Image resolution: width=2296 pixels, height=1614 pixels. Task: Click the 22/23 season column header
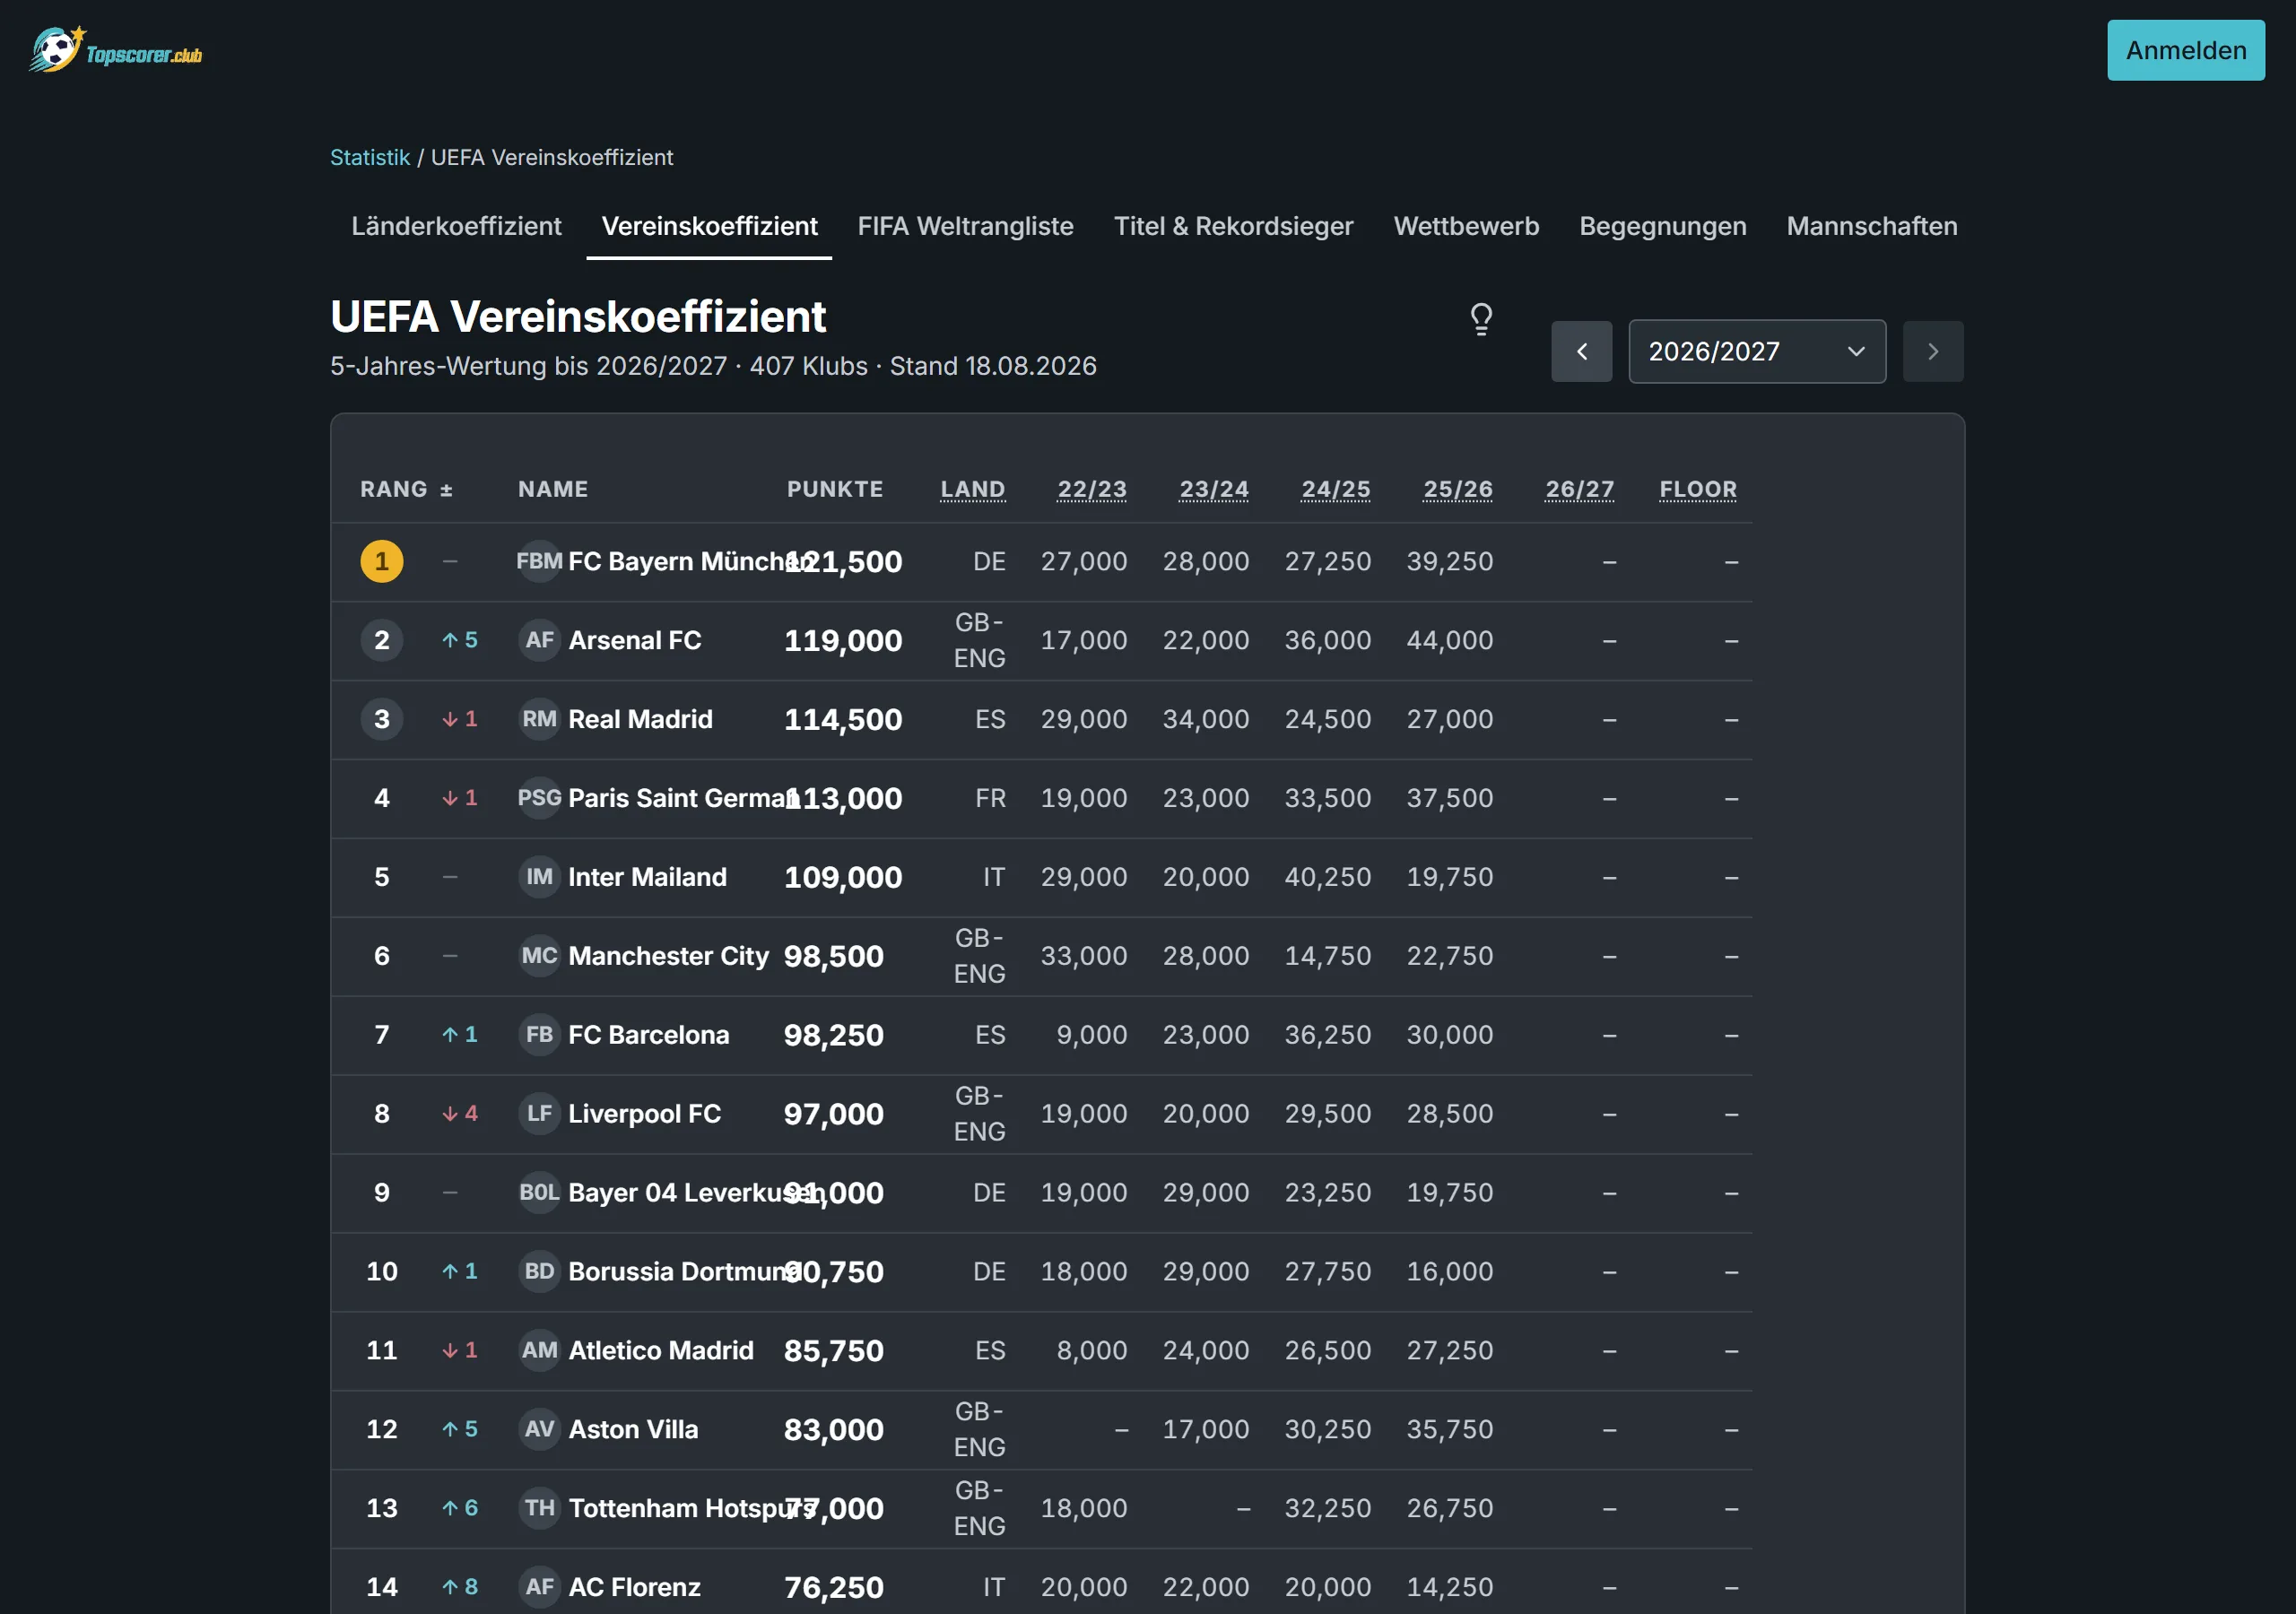pyautogui.click(x=1092, y=489)
